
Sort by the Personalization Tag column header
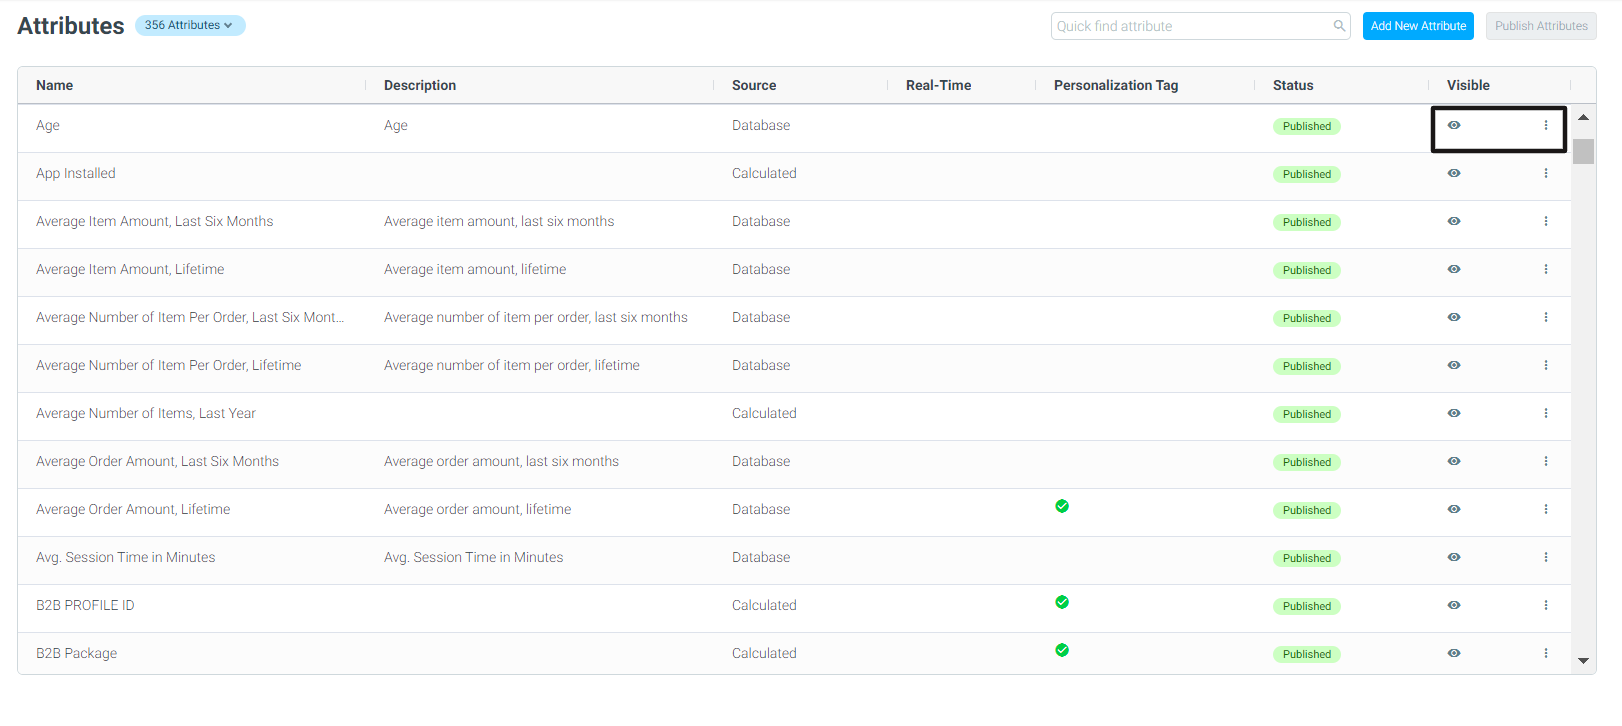click(x=1116, y=85)
